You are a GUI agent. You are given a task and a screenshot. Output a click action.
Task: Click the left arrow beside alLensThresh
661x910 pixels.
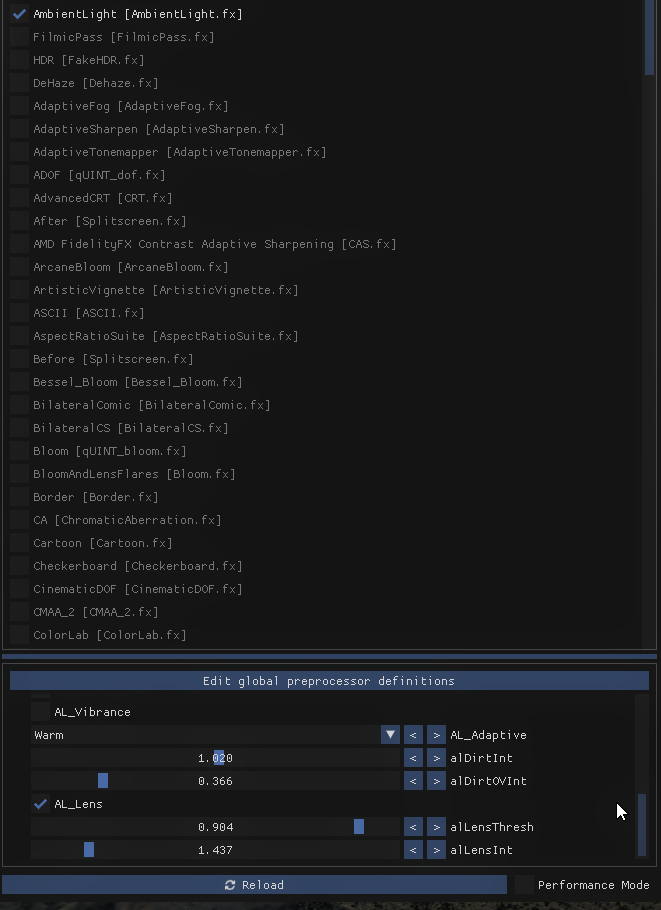[413, 827]
